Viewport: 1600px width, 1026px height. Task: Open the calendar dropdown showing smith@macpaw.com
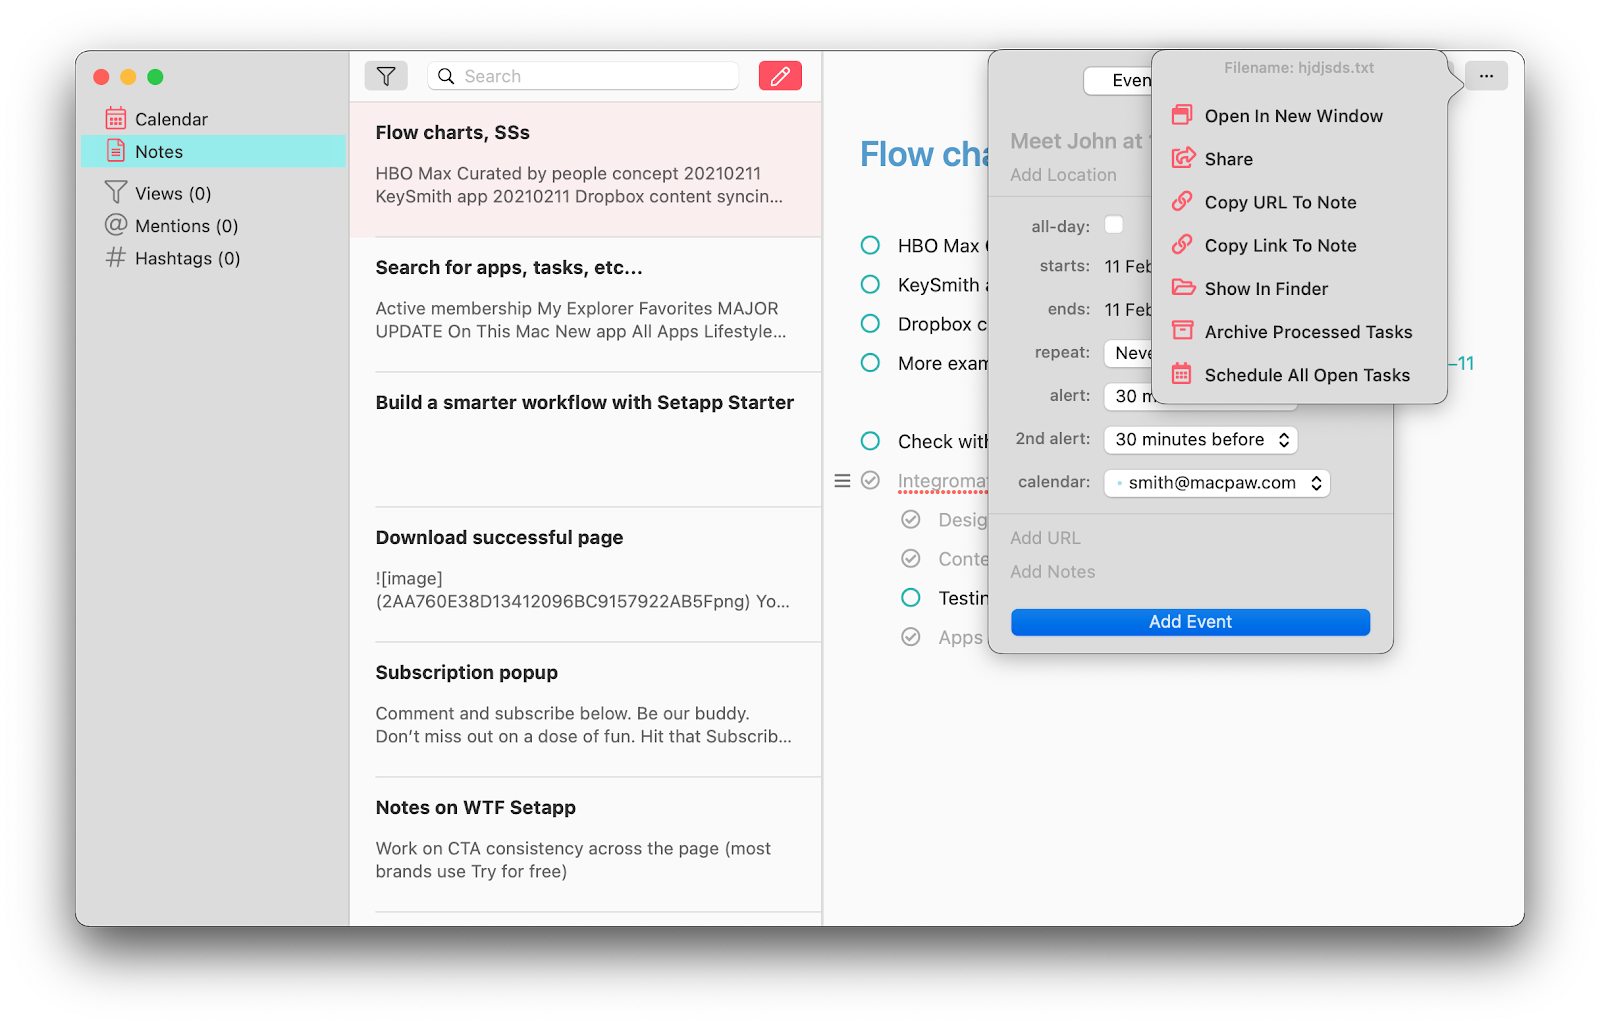(1216, 482)
